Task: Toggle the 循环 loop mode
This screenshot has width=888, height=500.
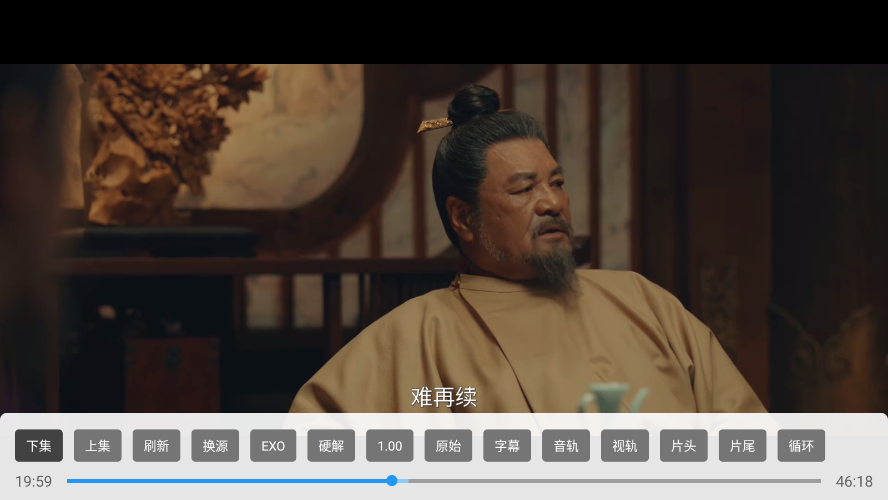Action: (x=801, y=446)
